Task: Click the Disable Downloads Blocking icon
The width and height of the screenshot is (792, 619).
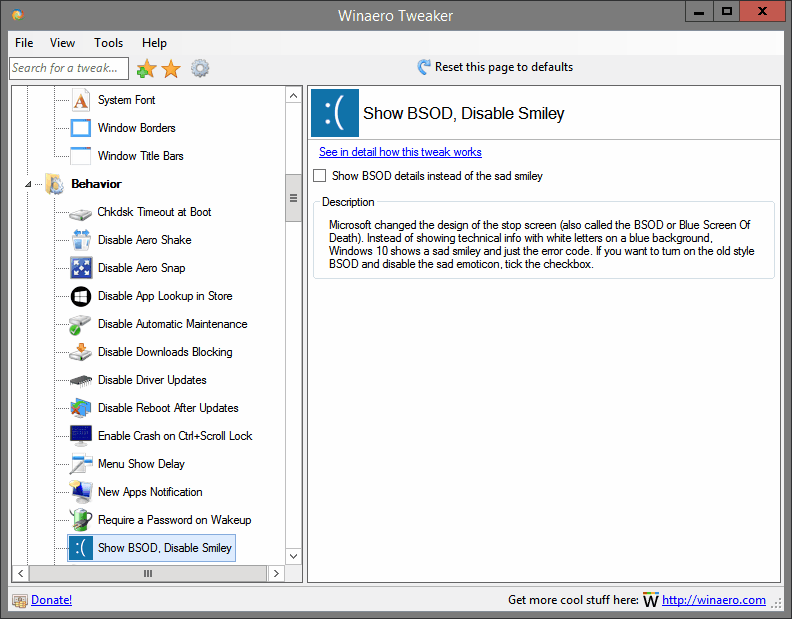Action: 80,352
